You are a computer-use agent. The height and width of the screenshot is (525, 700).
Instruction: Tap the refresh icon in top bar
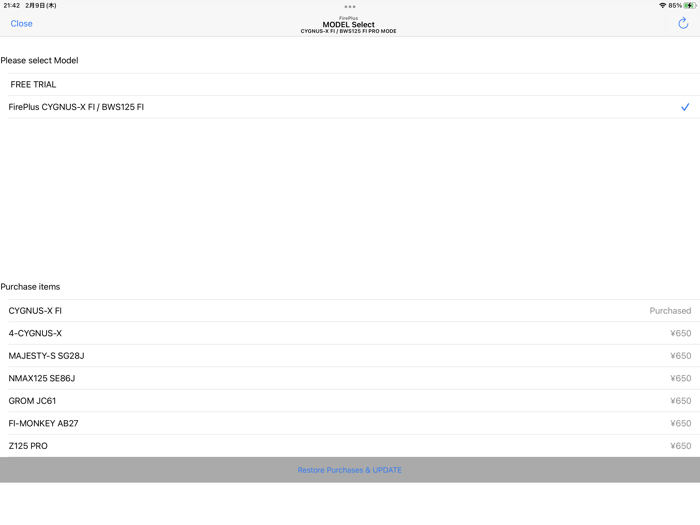coord(683,23)
